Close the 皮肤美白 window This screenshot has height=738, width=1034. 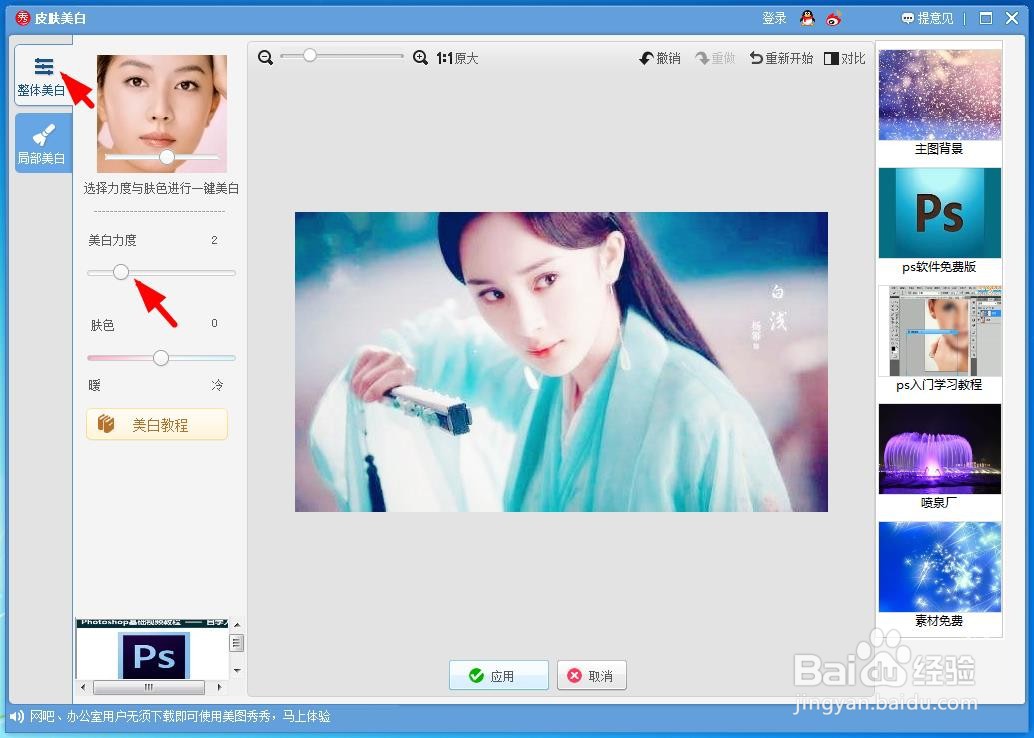coord(1012,18)
